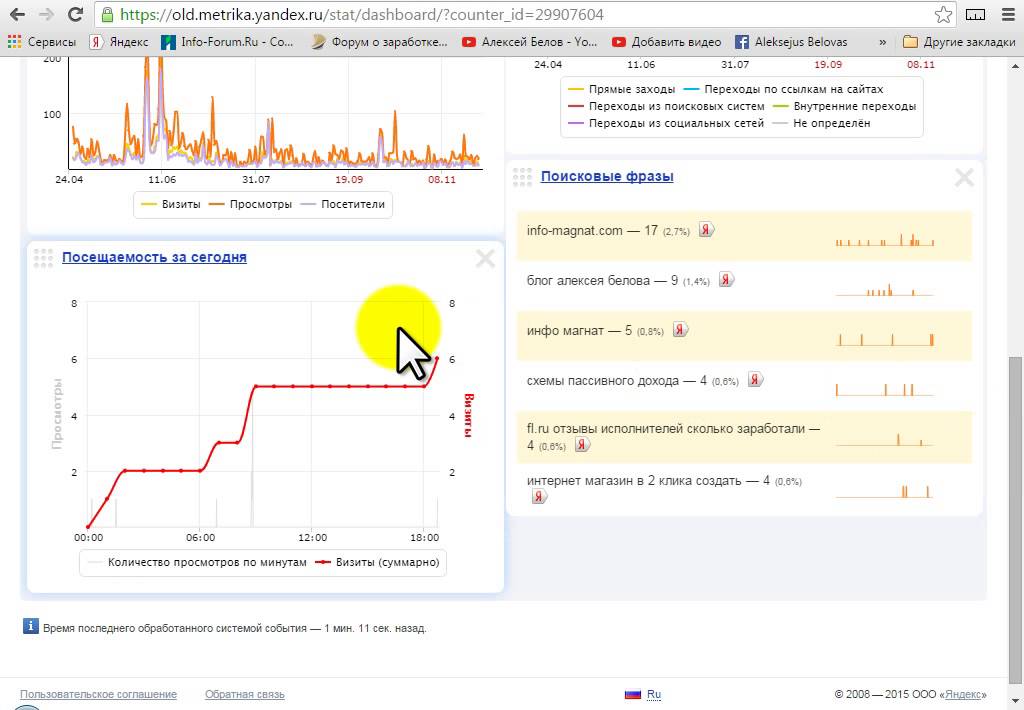
Task: Click Yandex search icon for схемы пассивного дохода
Action: (x=756, y=379)
